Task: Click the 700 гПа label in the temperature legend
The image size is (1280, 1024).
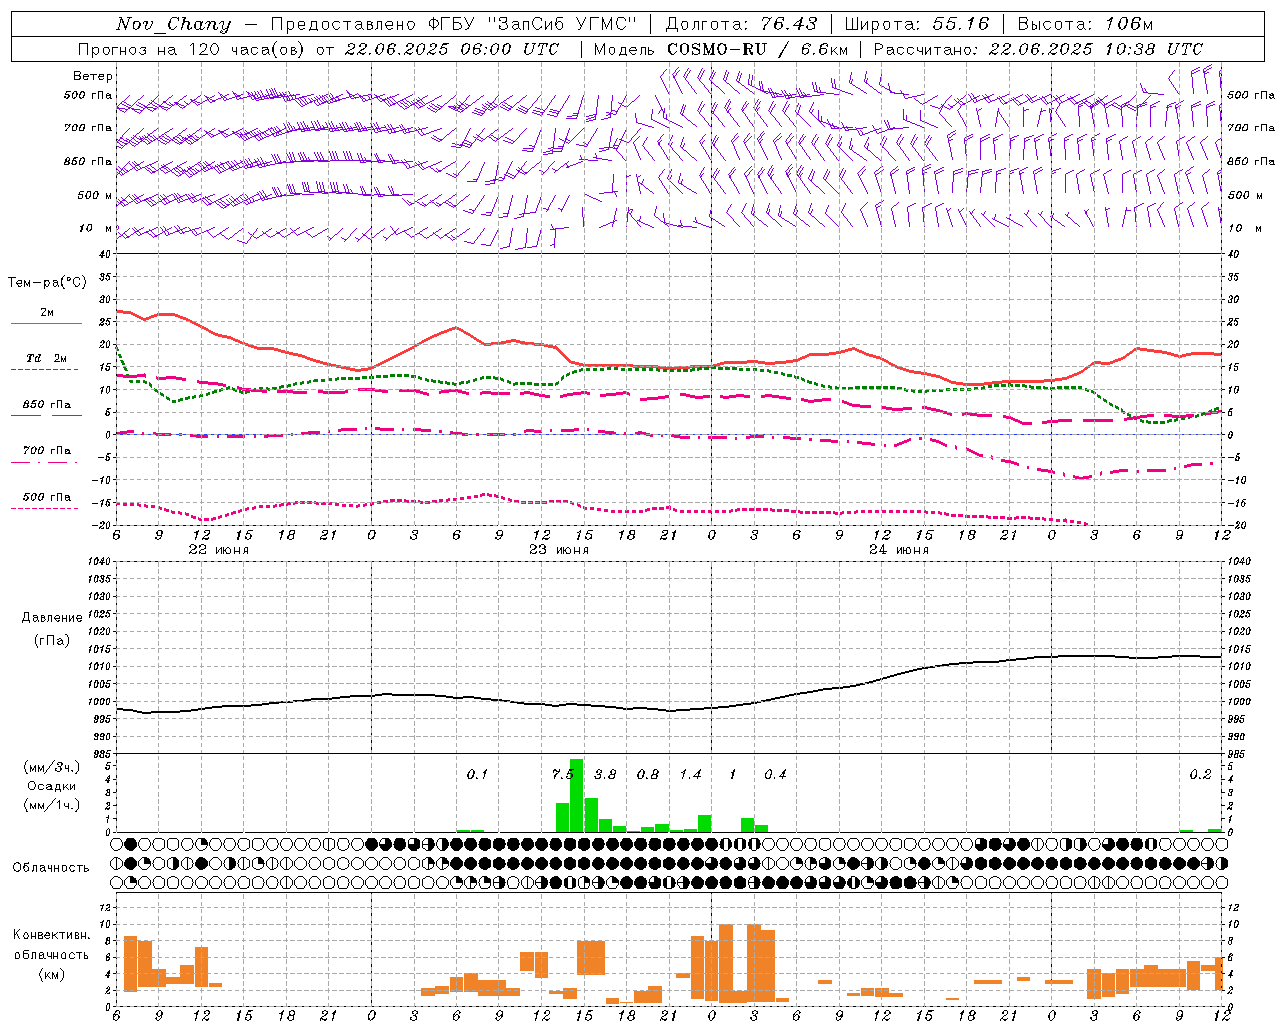Action: pos(47,451)
